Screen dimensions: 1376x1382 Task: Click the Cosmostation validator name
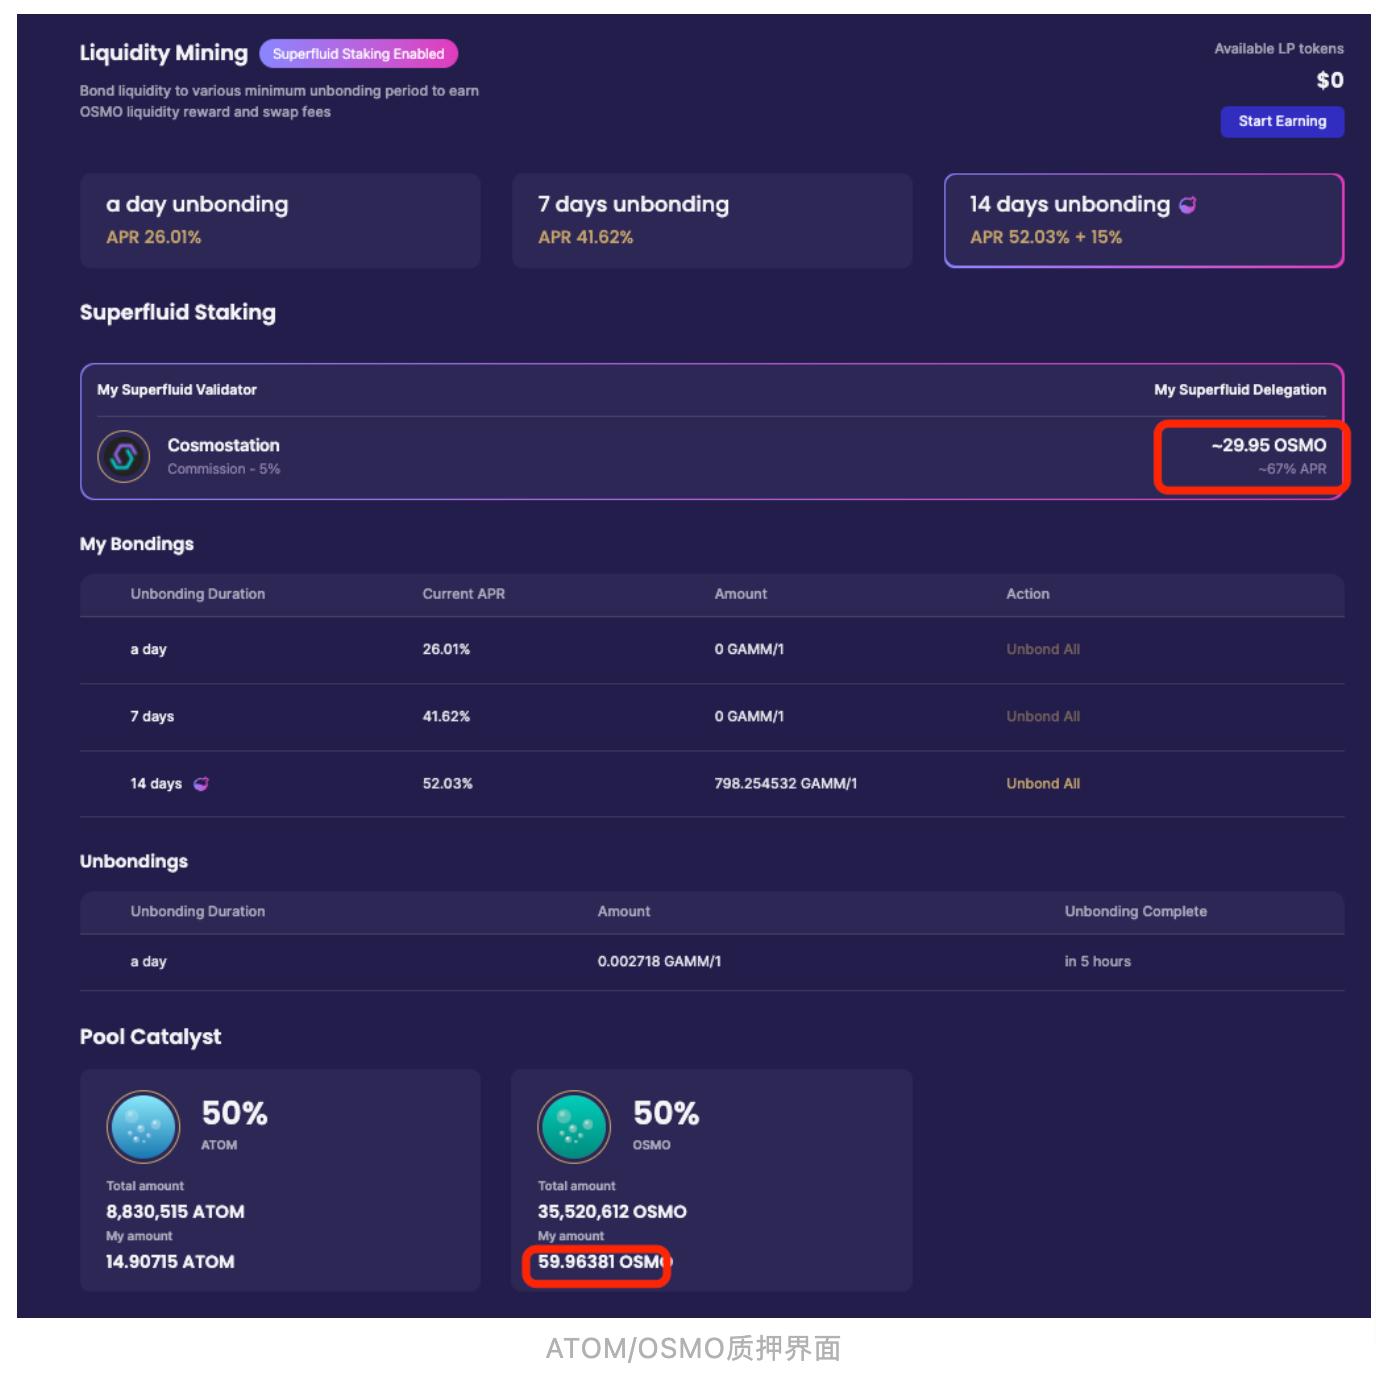223,446
